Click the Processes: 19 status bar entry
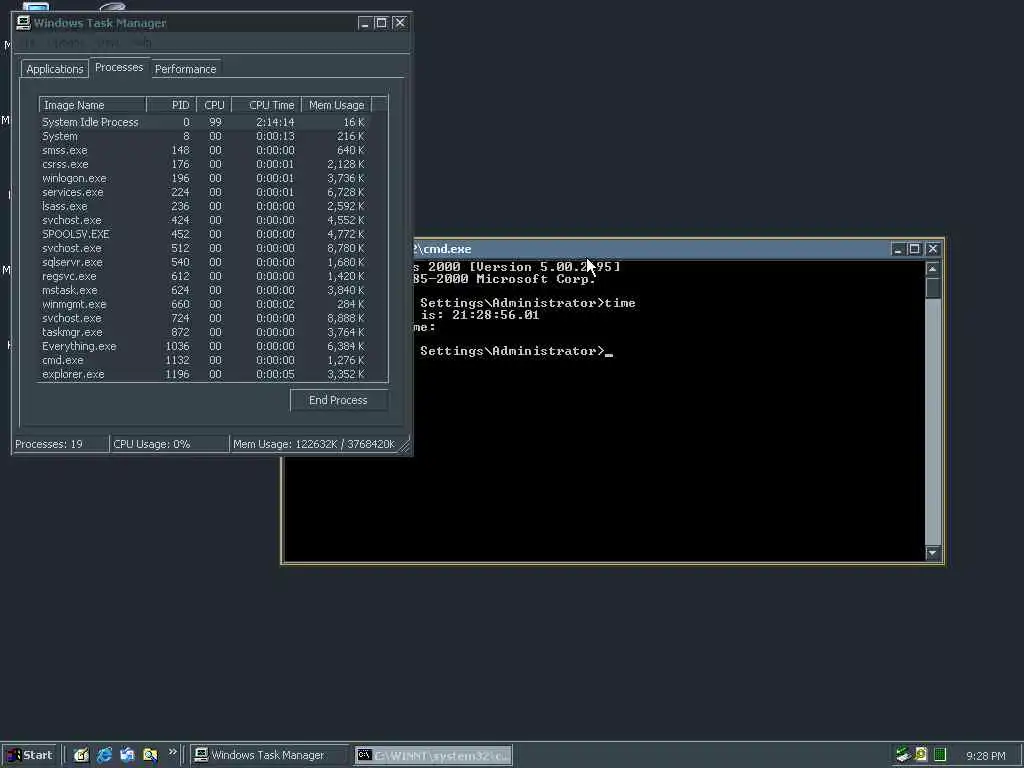This screenshot has width=1024, height=768. point(60,444)
